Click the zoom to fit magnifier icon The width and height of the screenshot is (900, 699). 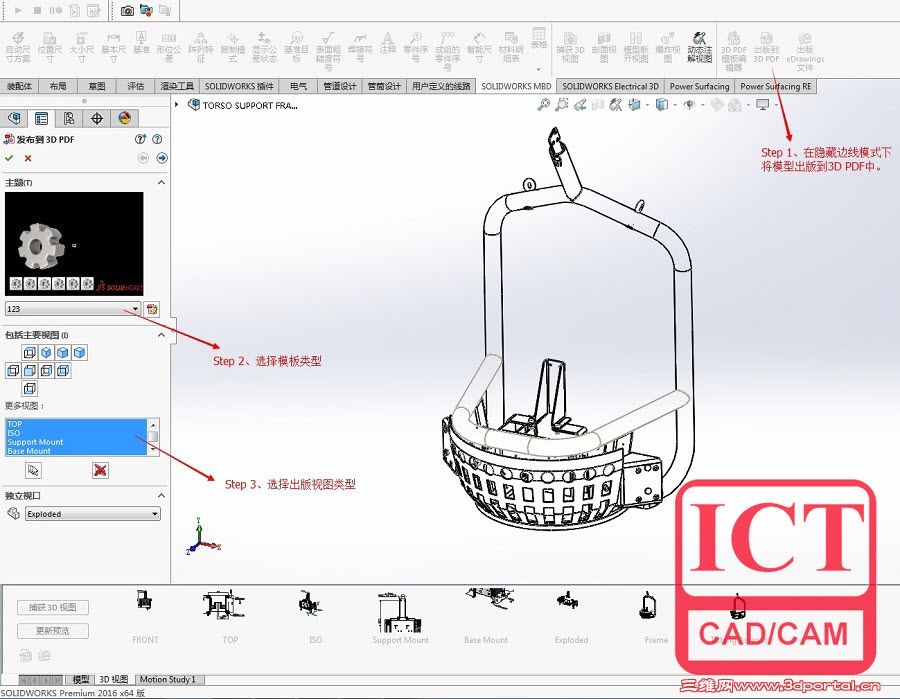(543, 104)
